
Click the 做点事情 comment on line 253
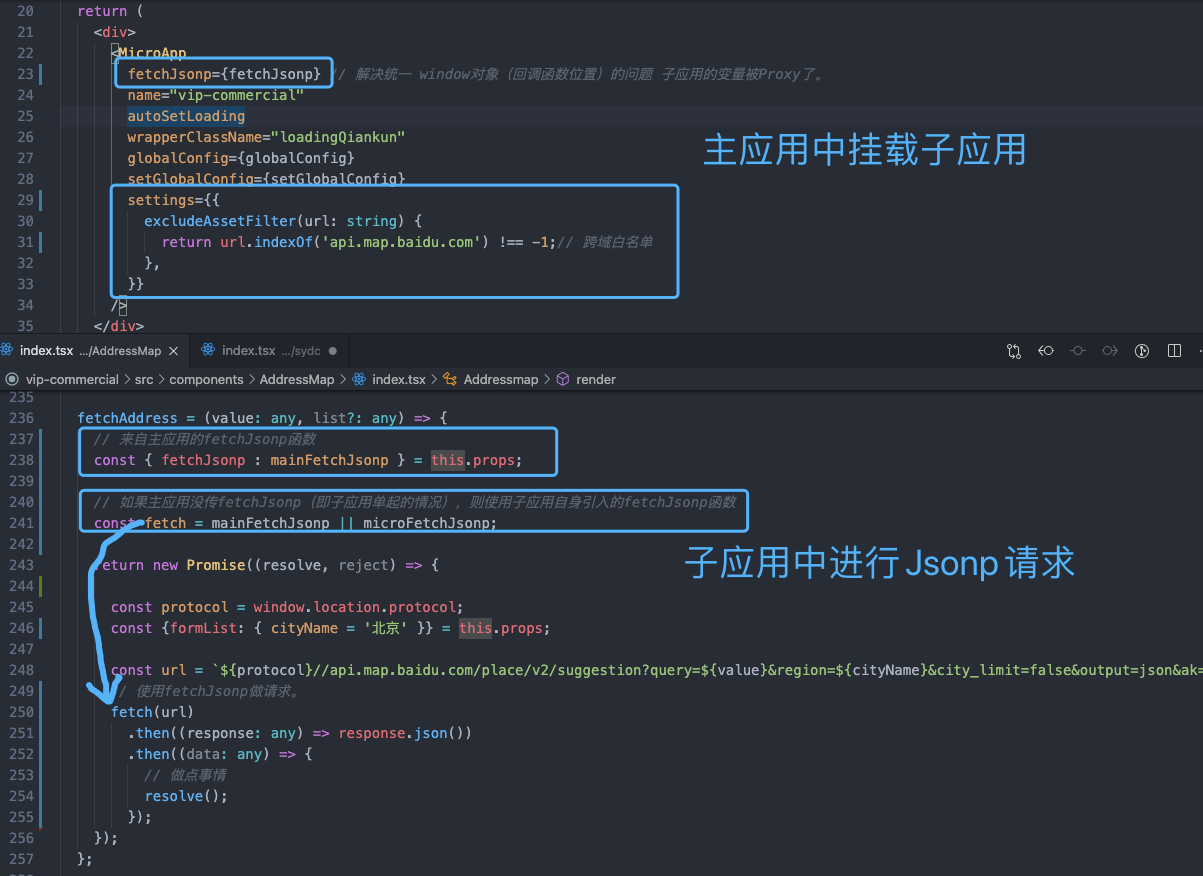pos(186,775)
